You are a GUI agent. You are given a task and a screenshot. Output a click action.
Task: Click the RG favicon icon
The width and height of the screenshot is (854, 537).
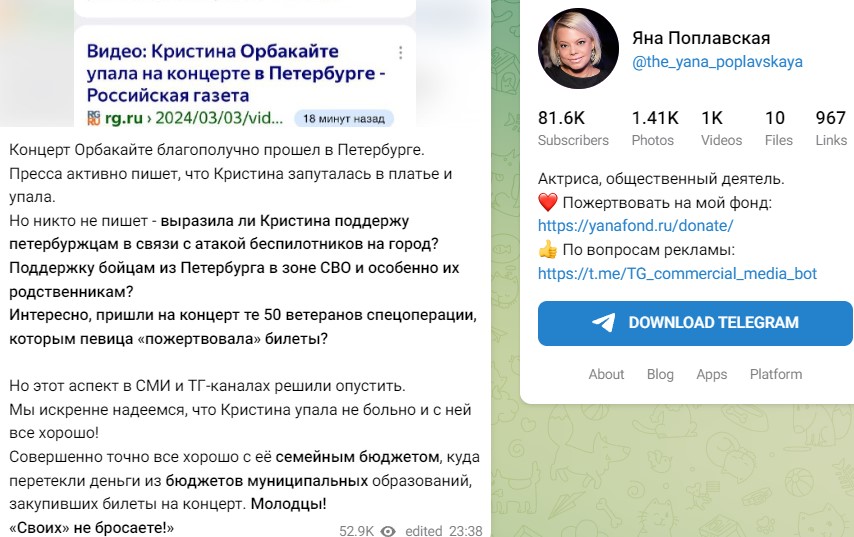click(x=94, y=118)
